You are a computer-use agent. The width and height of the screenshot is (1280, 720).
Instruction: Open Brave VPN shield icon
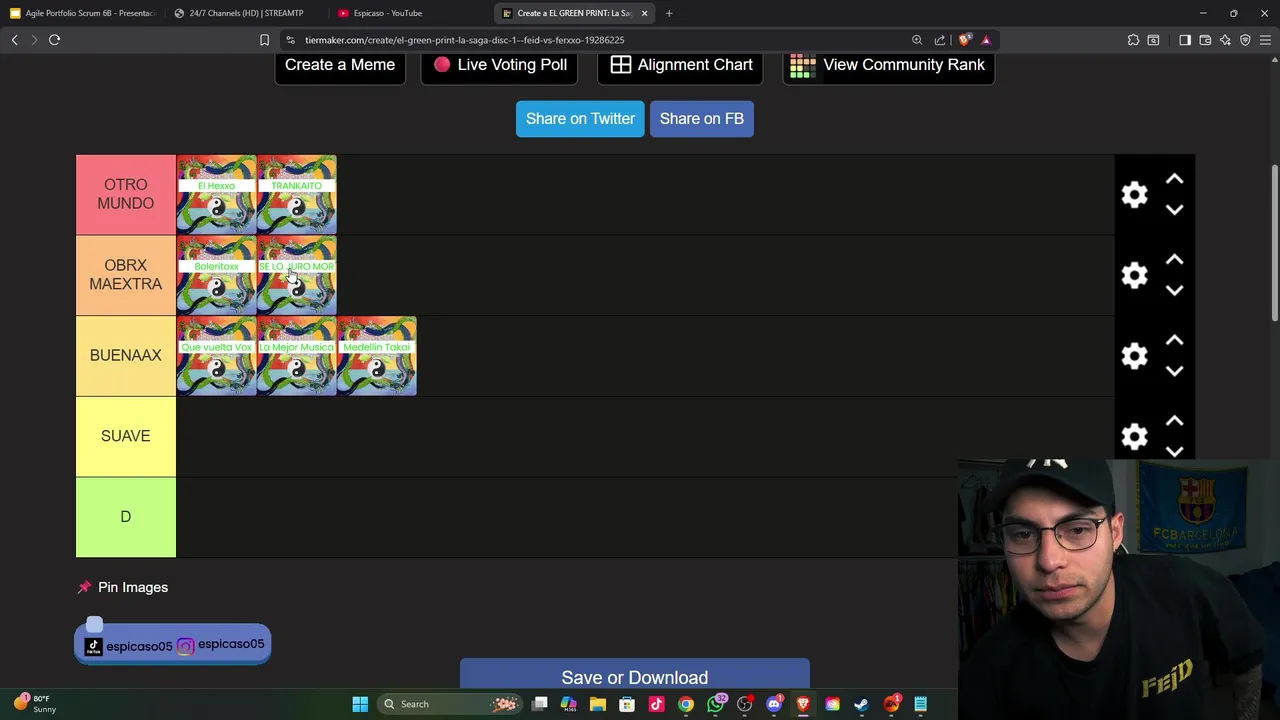click(x=1245, y=40)
